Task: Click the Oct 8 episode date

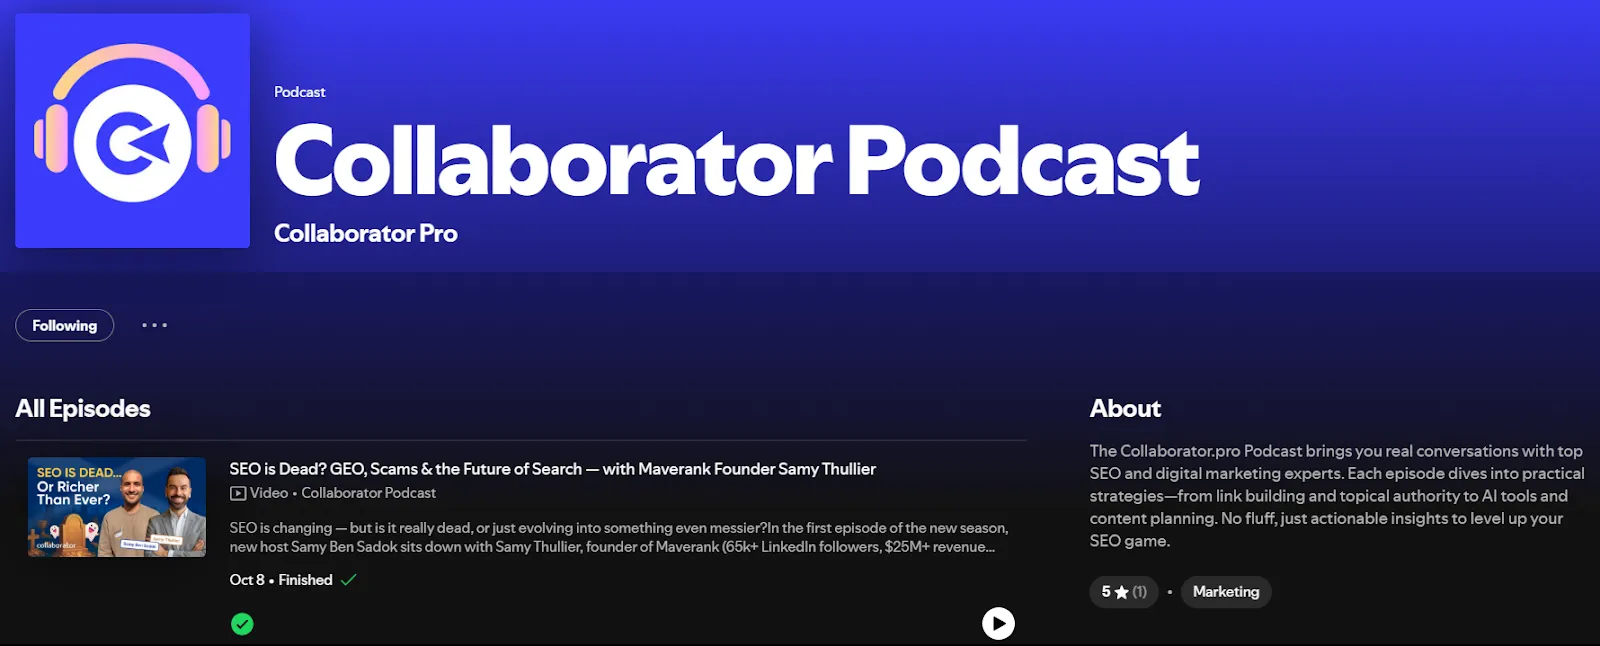Action: point(247,580)
